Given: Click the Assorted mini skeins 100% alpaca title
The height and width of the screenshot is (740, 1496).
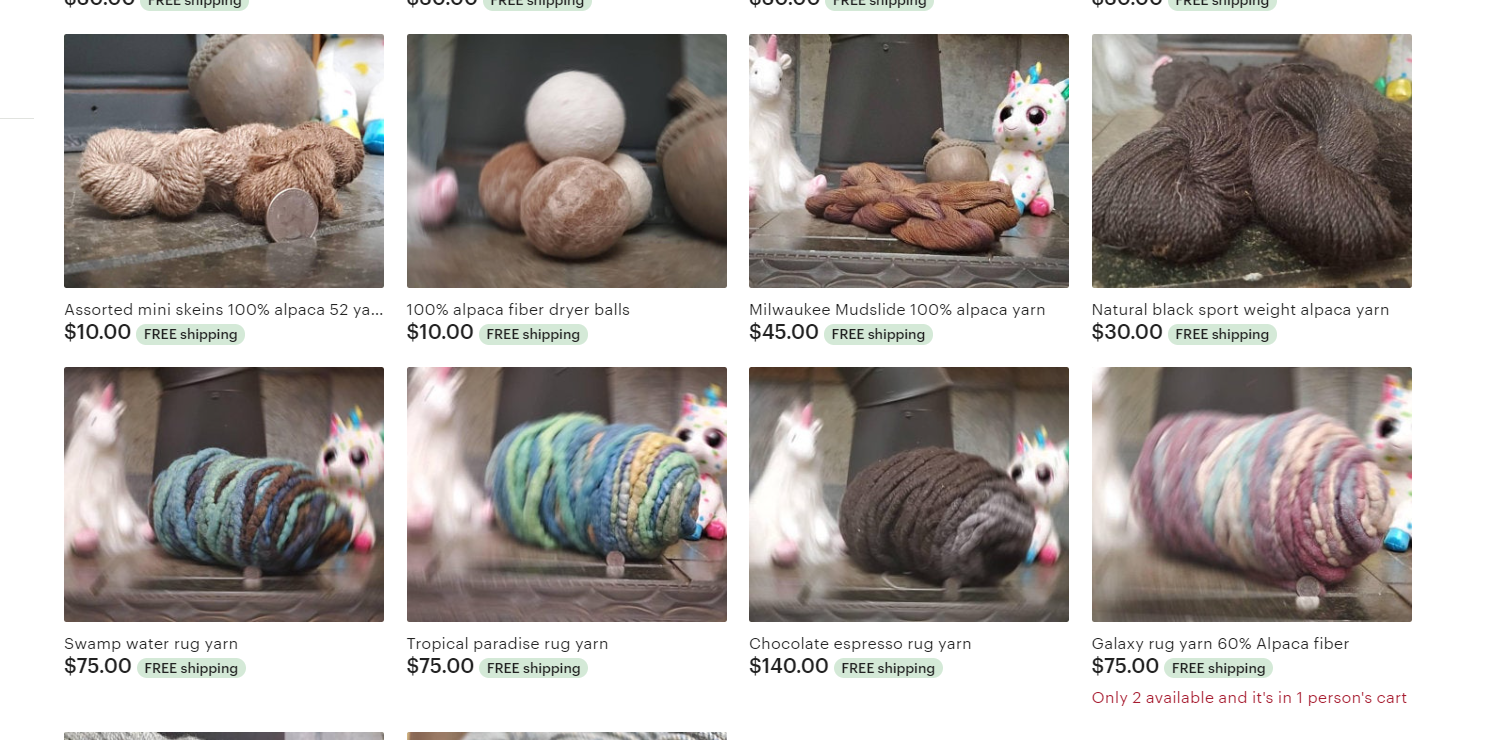Looking at the screenshot, I should pos(224,310).
